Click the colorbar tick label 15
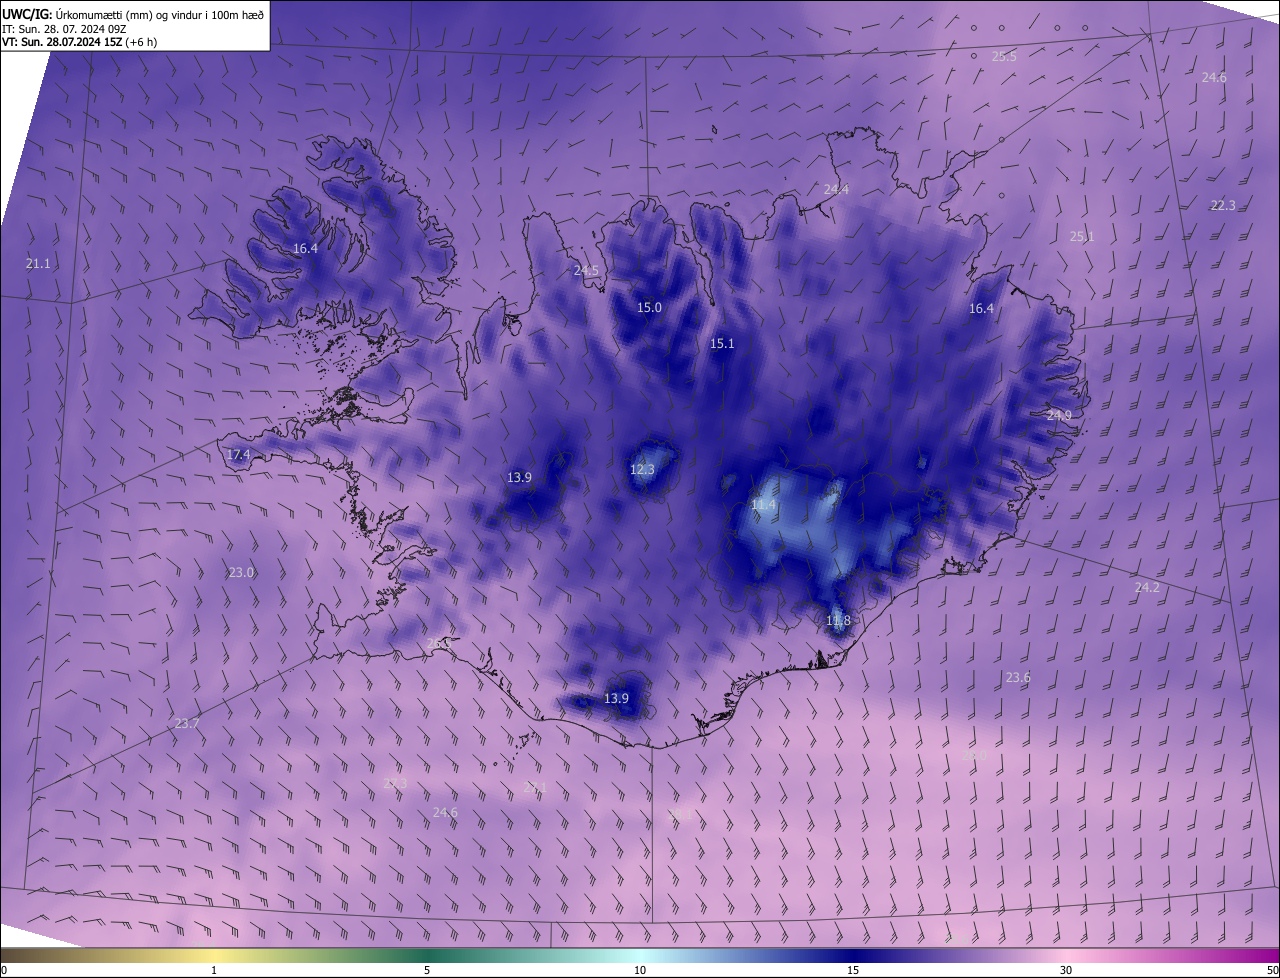Screen dimensions: 1280x978 pos(853,970)
